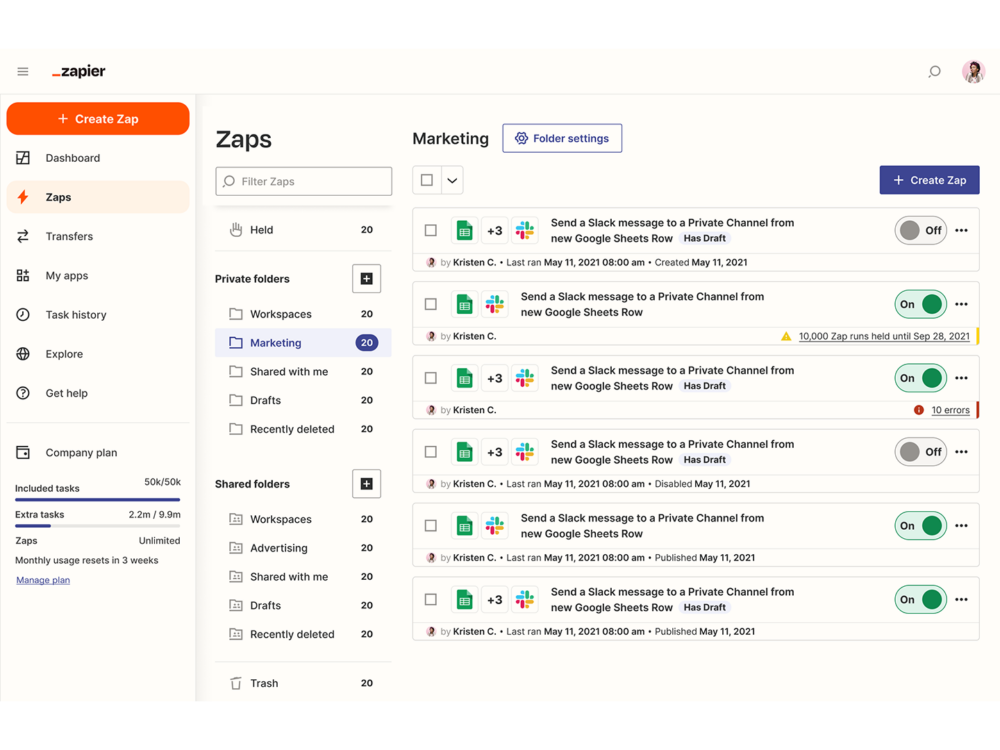Add a new shared folder

tap(366, 484)
